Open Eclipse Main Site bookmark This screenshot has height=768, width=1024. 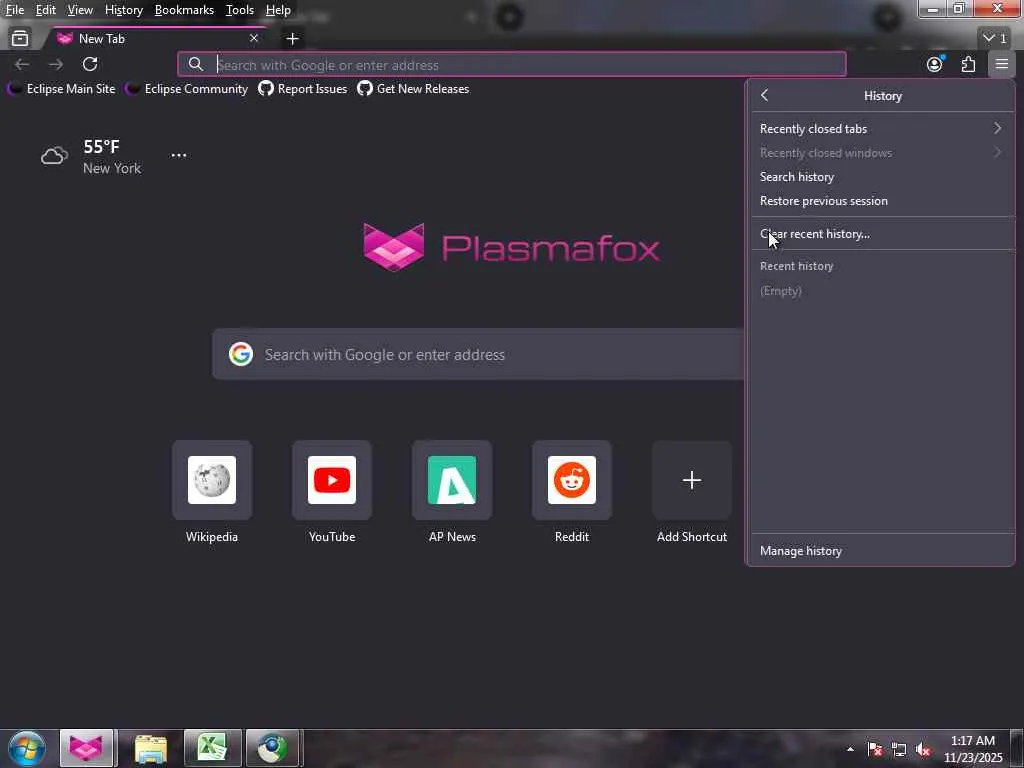(62, 89)
